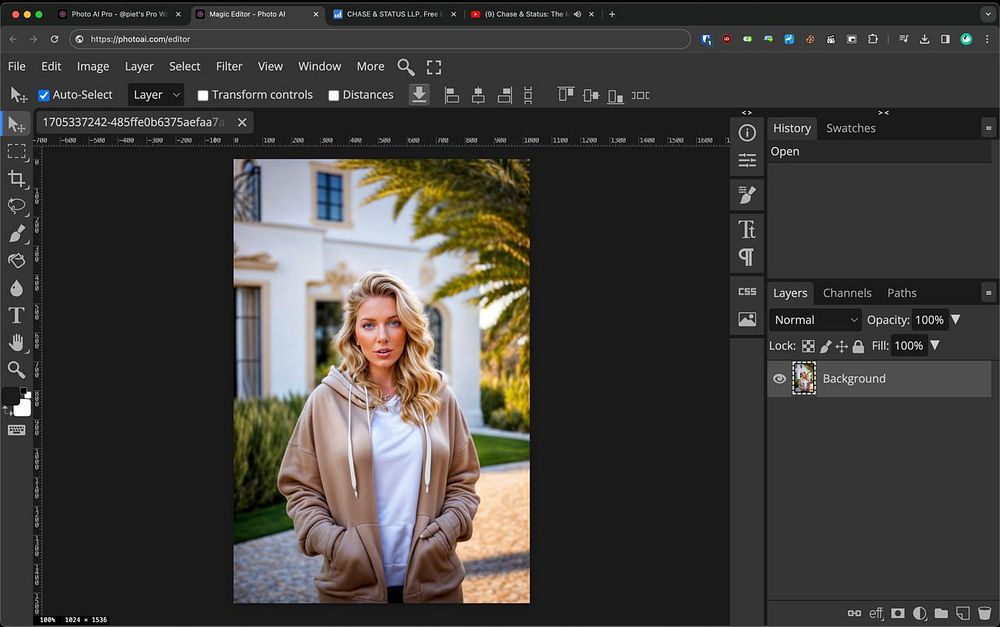
Task: Click the Open history state
Action: 785,152
